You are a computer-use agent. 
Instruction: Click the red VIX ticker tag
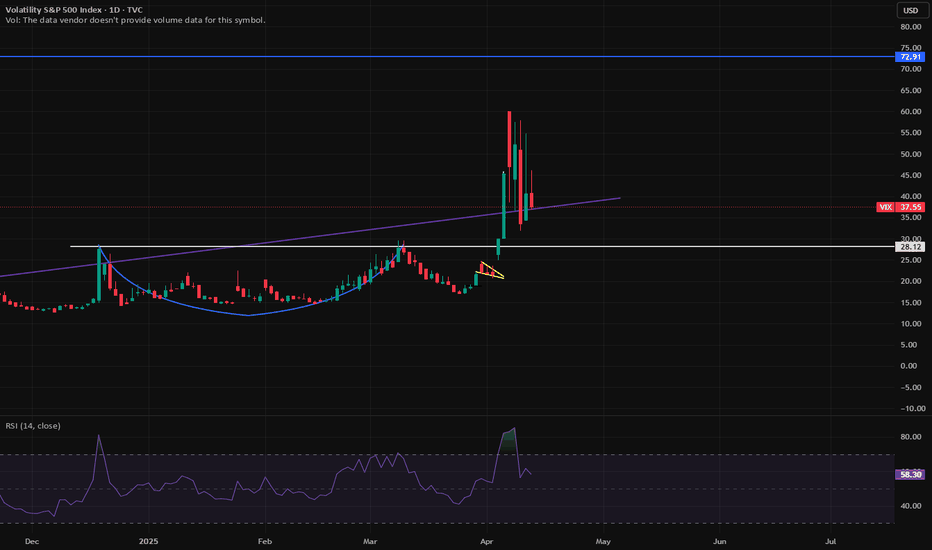(x=885, y=207)
